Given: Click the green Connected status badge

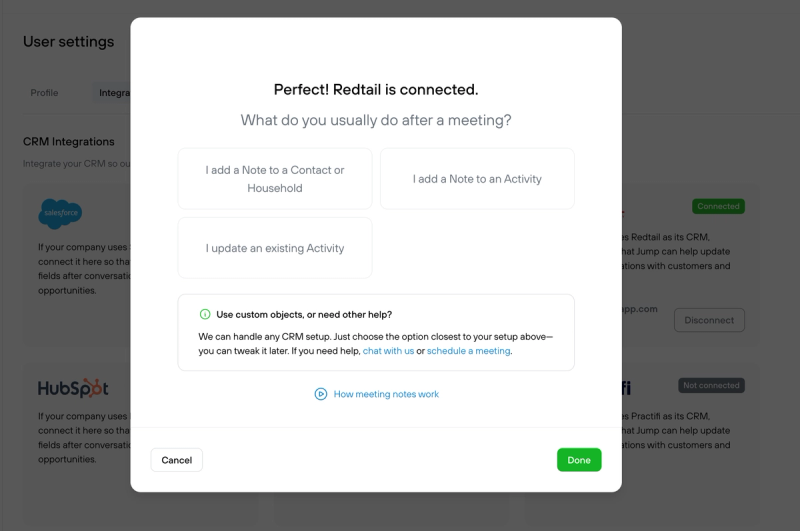Looking at the screenshot, I should tap(718, 206).
